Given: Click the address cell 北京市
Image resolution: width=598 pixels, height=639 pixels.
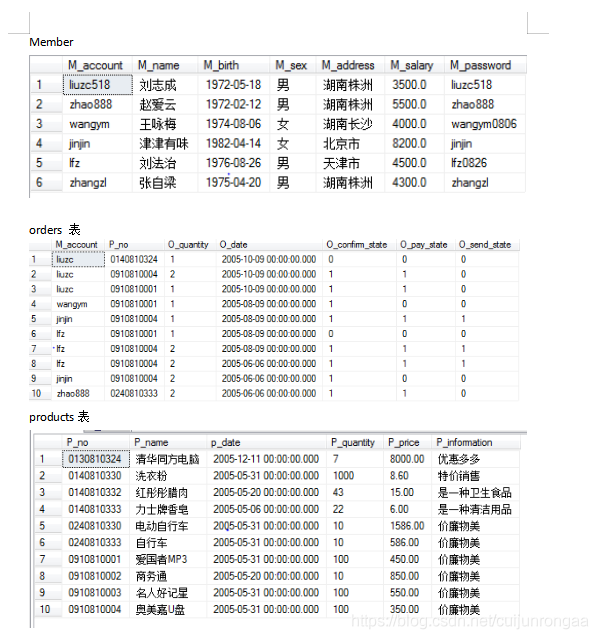Looking at the screenshot, I should pyautogui.click(x=342, y=143).
